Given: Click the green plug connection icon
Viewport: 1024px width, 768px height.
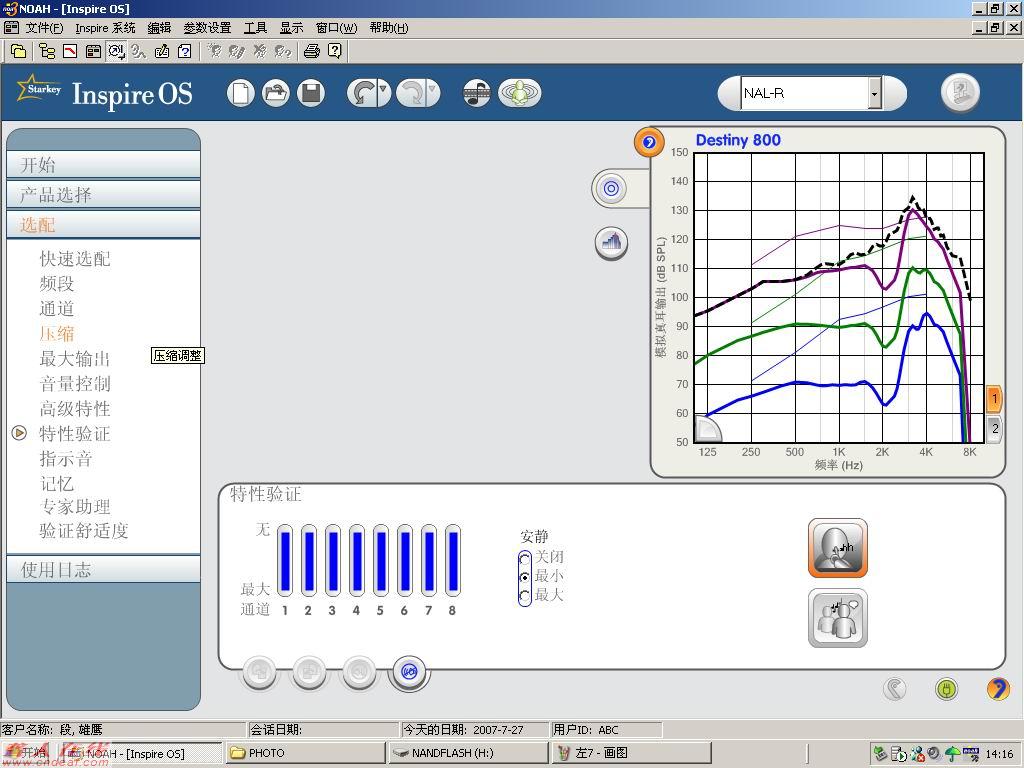Looking at the screenshot, I should click(x=946, y=688).
